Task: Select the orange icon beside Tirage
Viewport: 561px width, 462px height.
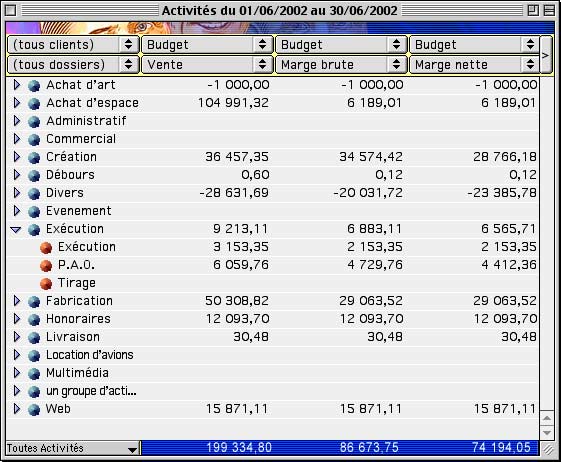Action: pos(46,283)
